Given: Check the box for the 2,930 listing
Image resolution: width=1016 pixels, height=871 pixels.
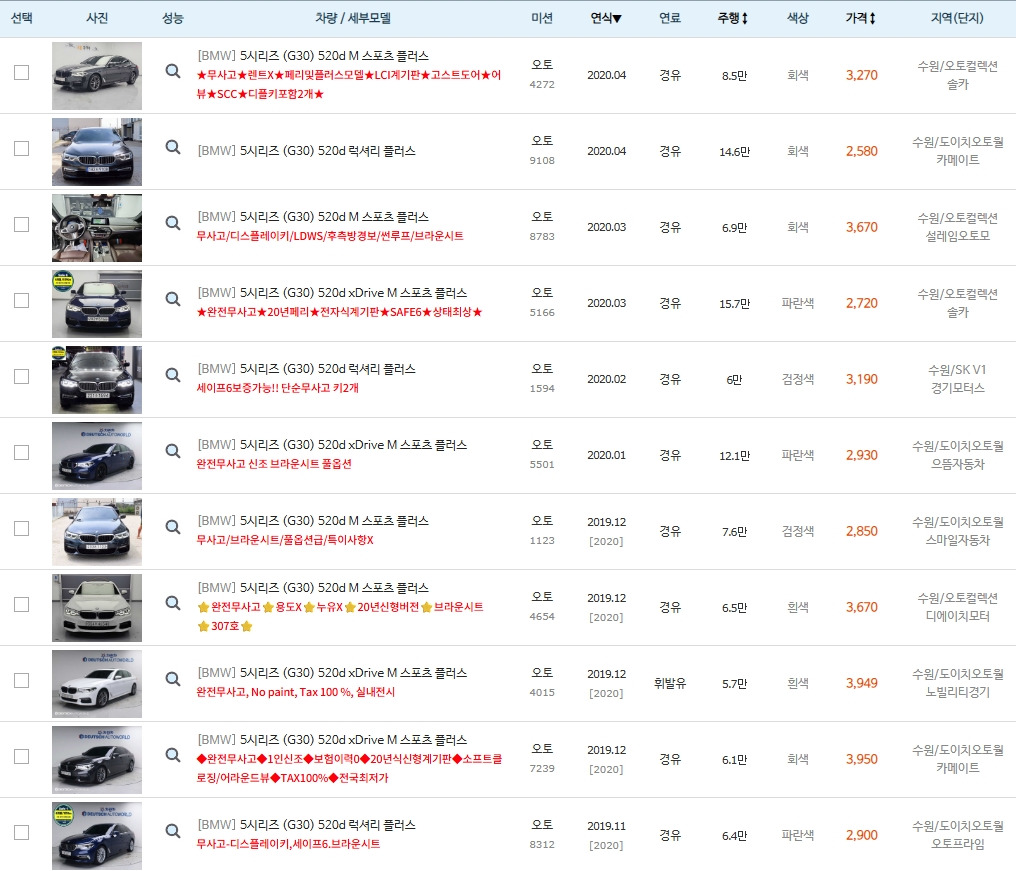Looking at the screenshot, I should (21, 452).
